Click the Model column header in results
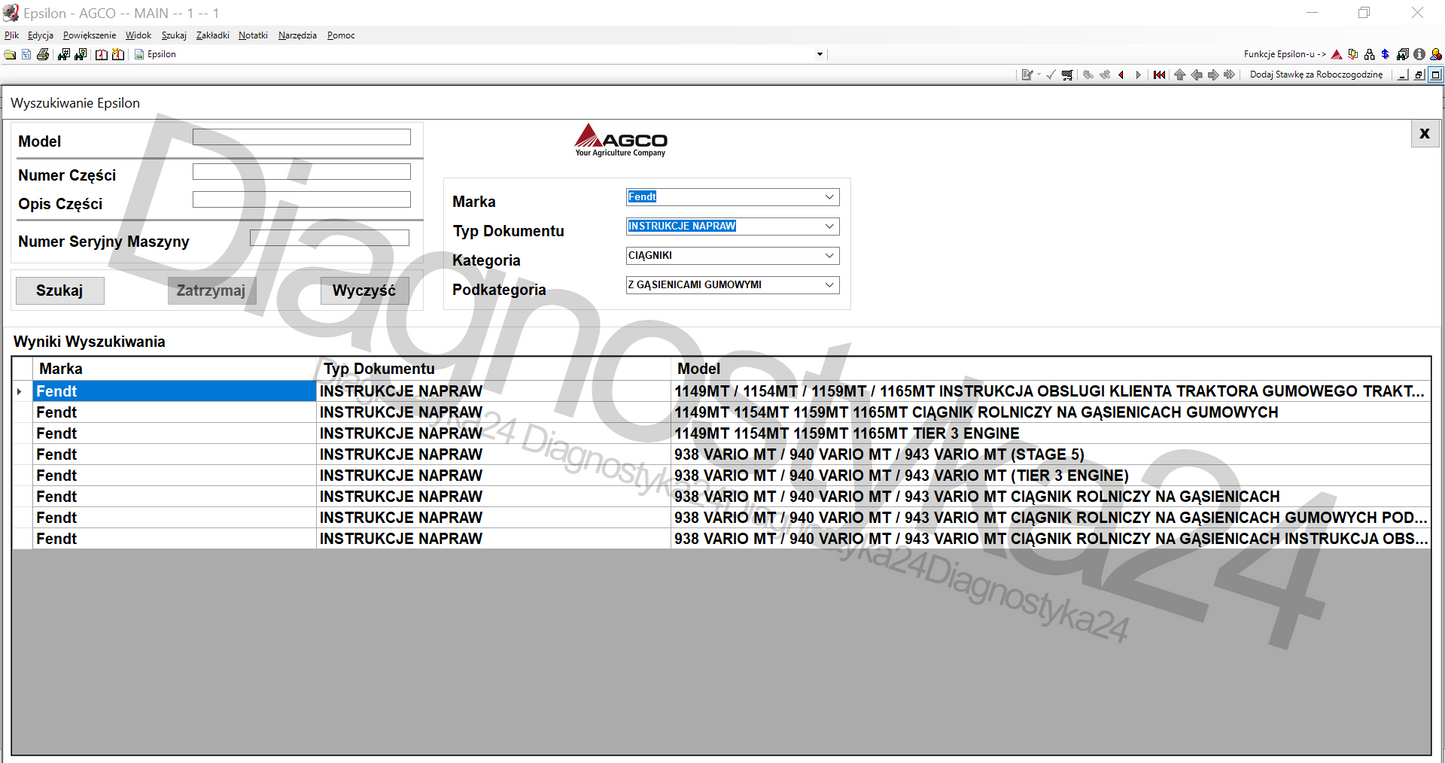The width and height of the screenshot is (1445, 763). click(x=1050, y=369)
